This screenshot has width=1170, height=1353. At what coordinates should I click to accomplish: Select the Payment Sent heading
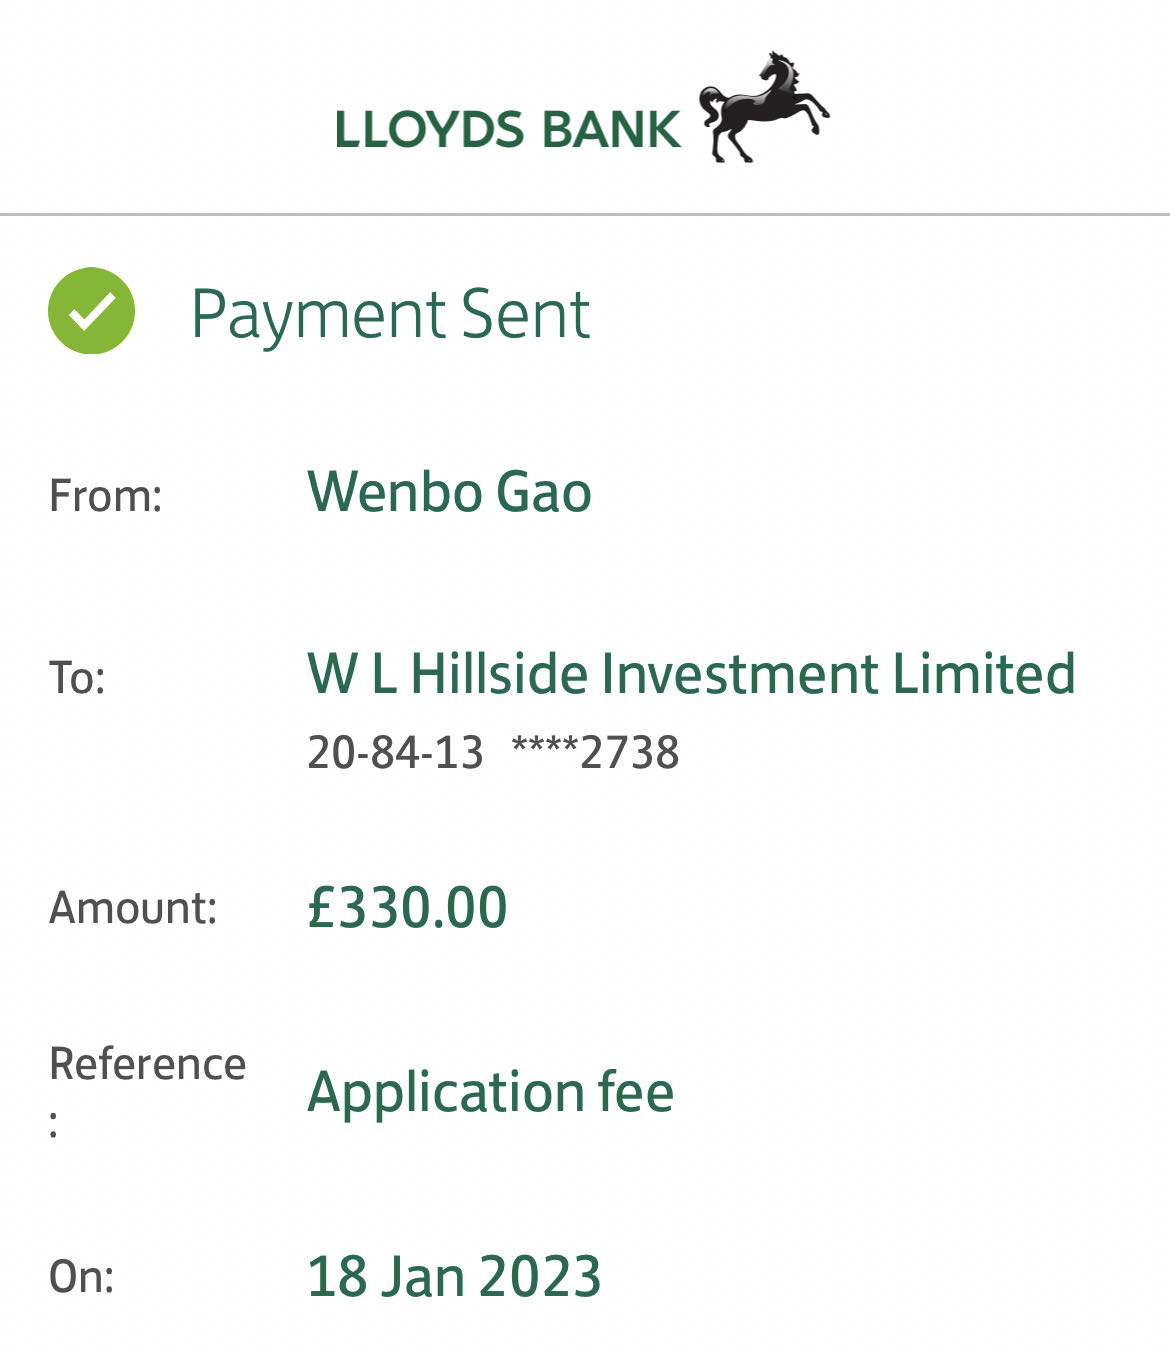pyautogui.click(x=390, y=314)
